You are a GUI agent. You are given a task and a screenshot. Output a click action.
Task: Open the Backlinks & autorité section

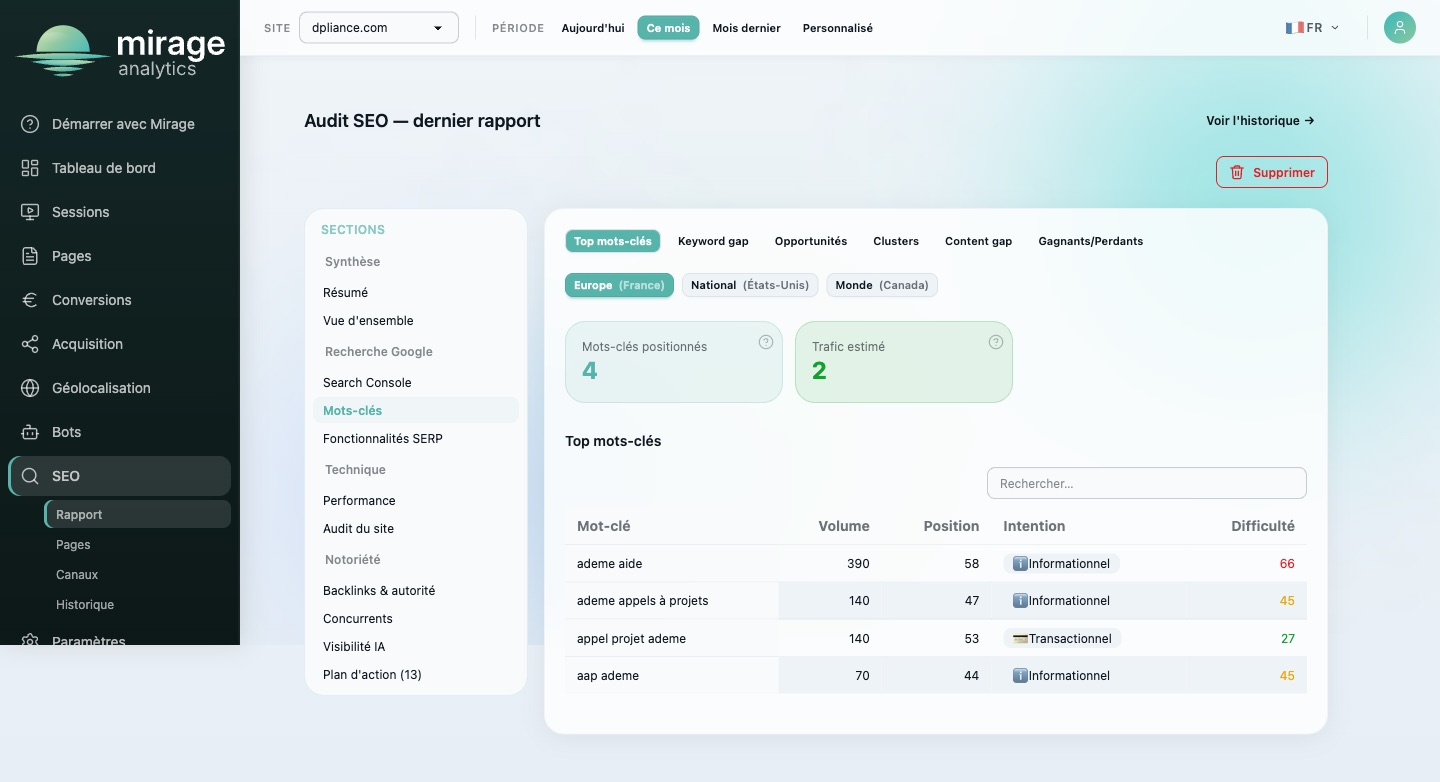click(415, 590)
